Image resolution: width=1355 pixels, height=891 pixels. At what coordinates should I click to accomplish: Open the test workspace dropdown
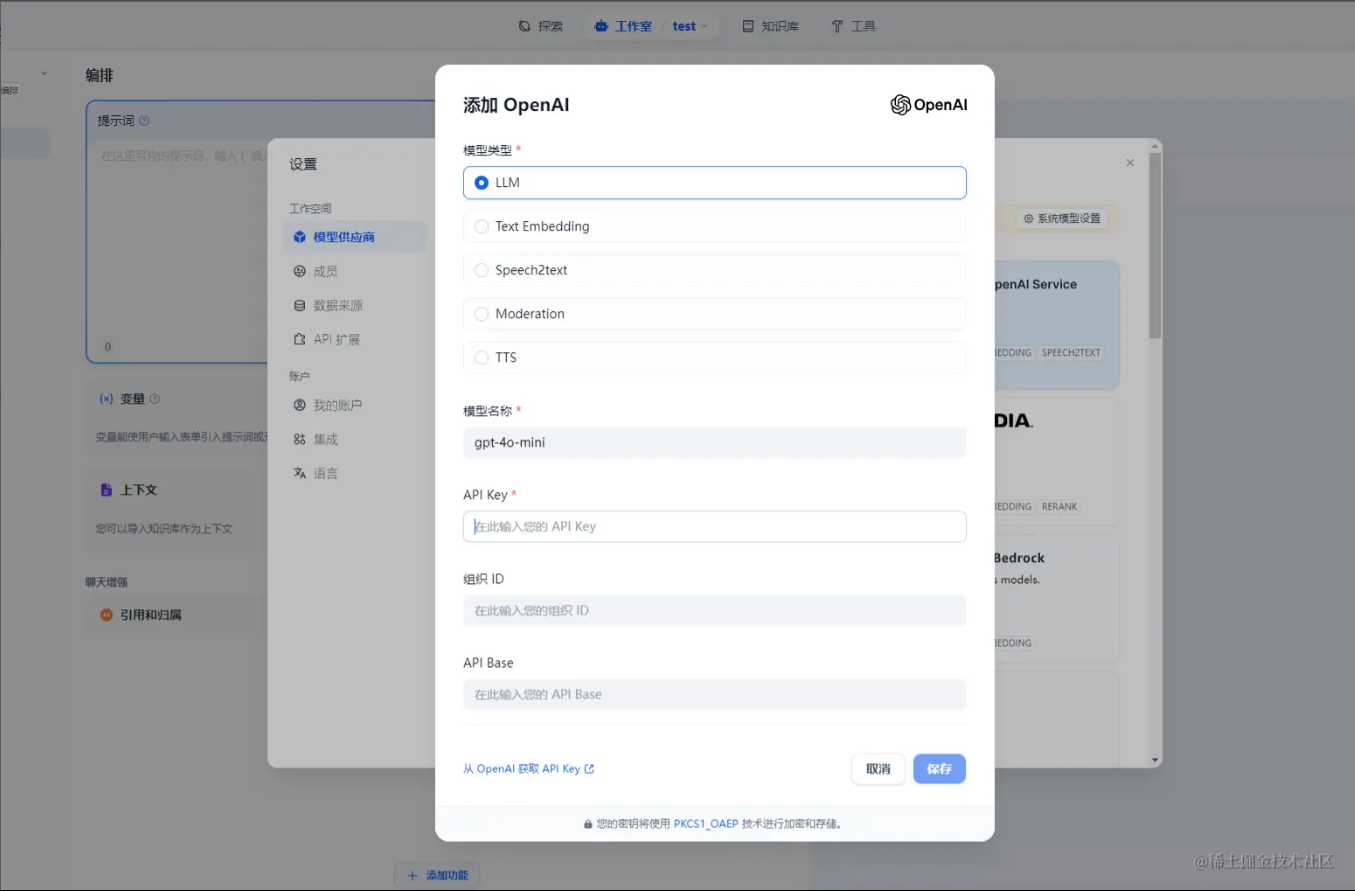690,26
